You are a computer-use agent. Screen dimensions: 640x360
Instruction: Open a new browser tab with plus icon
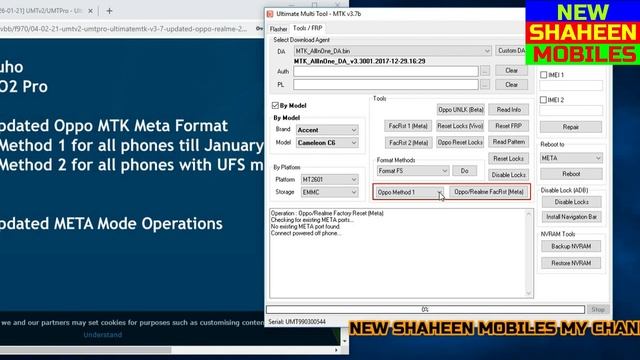pos(109,11)
